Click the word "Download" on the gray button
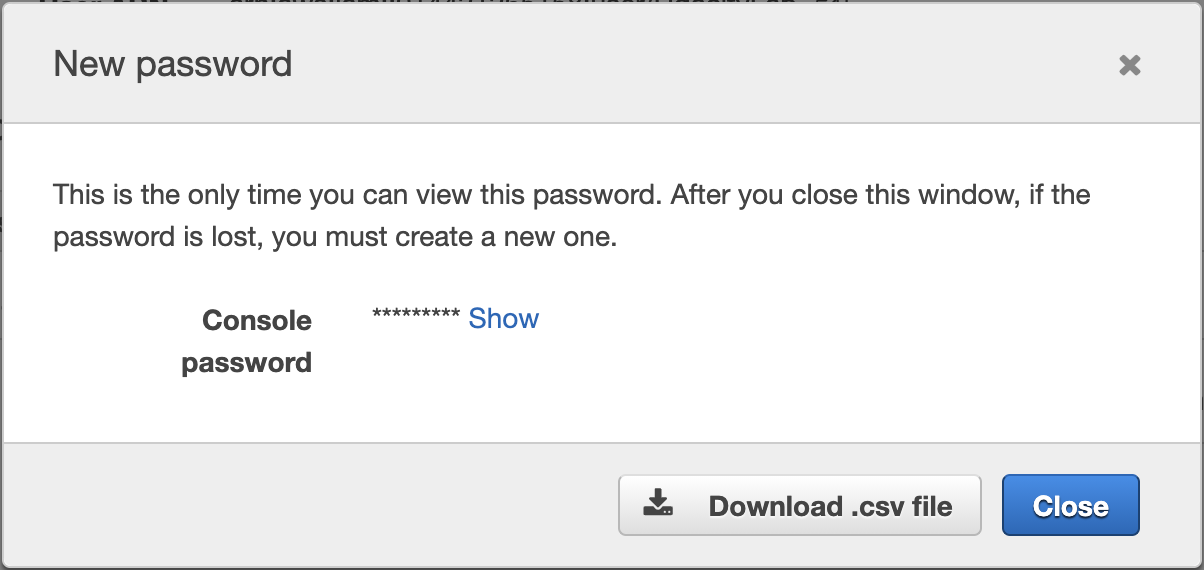The height and width of the screenshot is (570, 1204). 775,506
